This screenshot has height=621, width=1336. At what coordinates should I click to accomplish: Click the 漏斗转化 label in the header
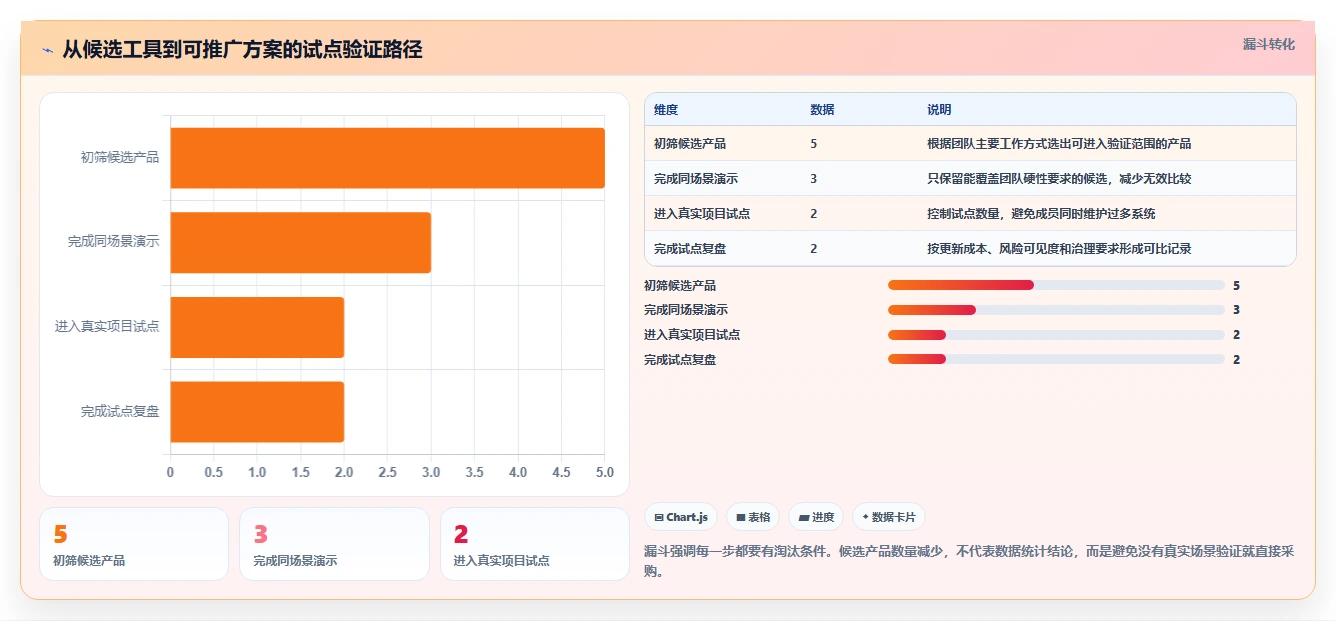click(x=1269, y=45)
